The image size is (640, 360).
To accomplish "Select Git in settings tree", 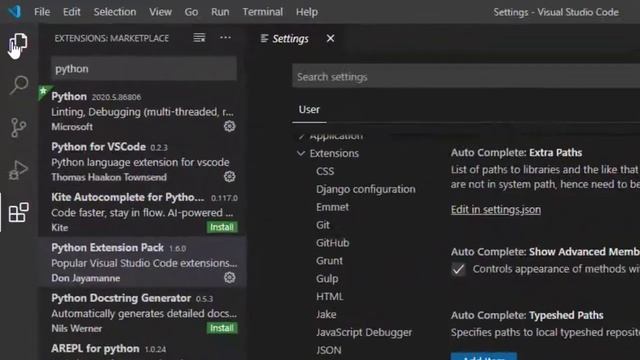I will [x=322, y=225].
